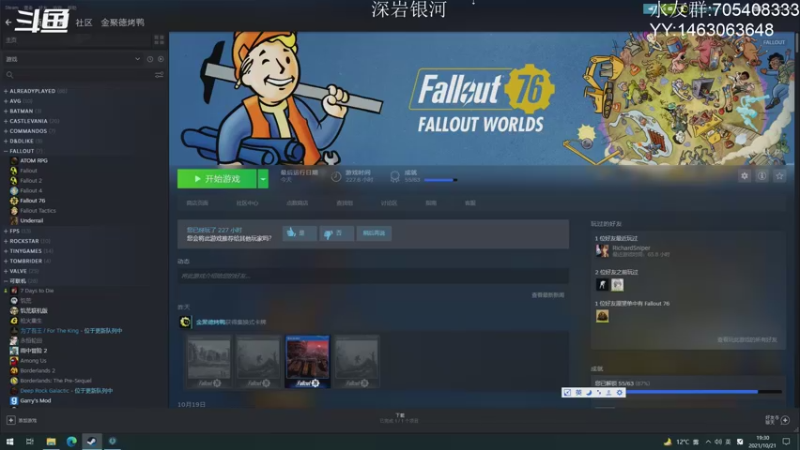Open the 金聚德烤鸭 profile menu

(x=122, y=22)
